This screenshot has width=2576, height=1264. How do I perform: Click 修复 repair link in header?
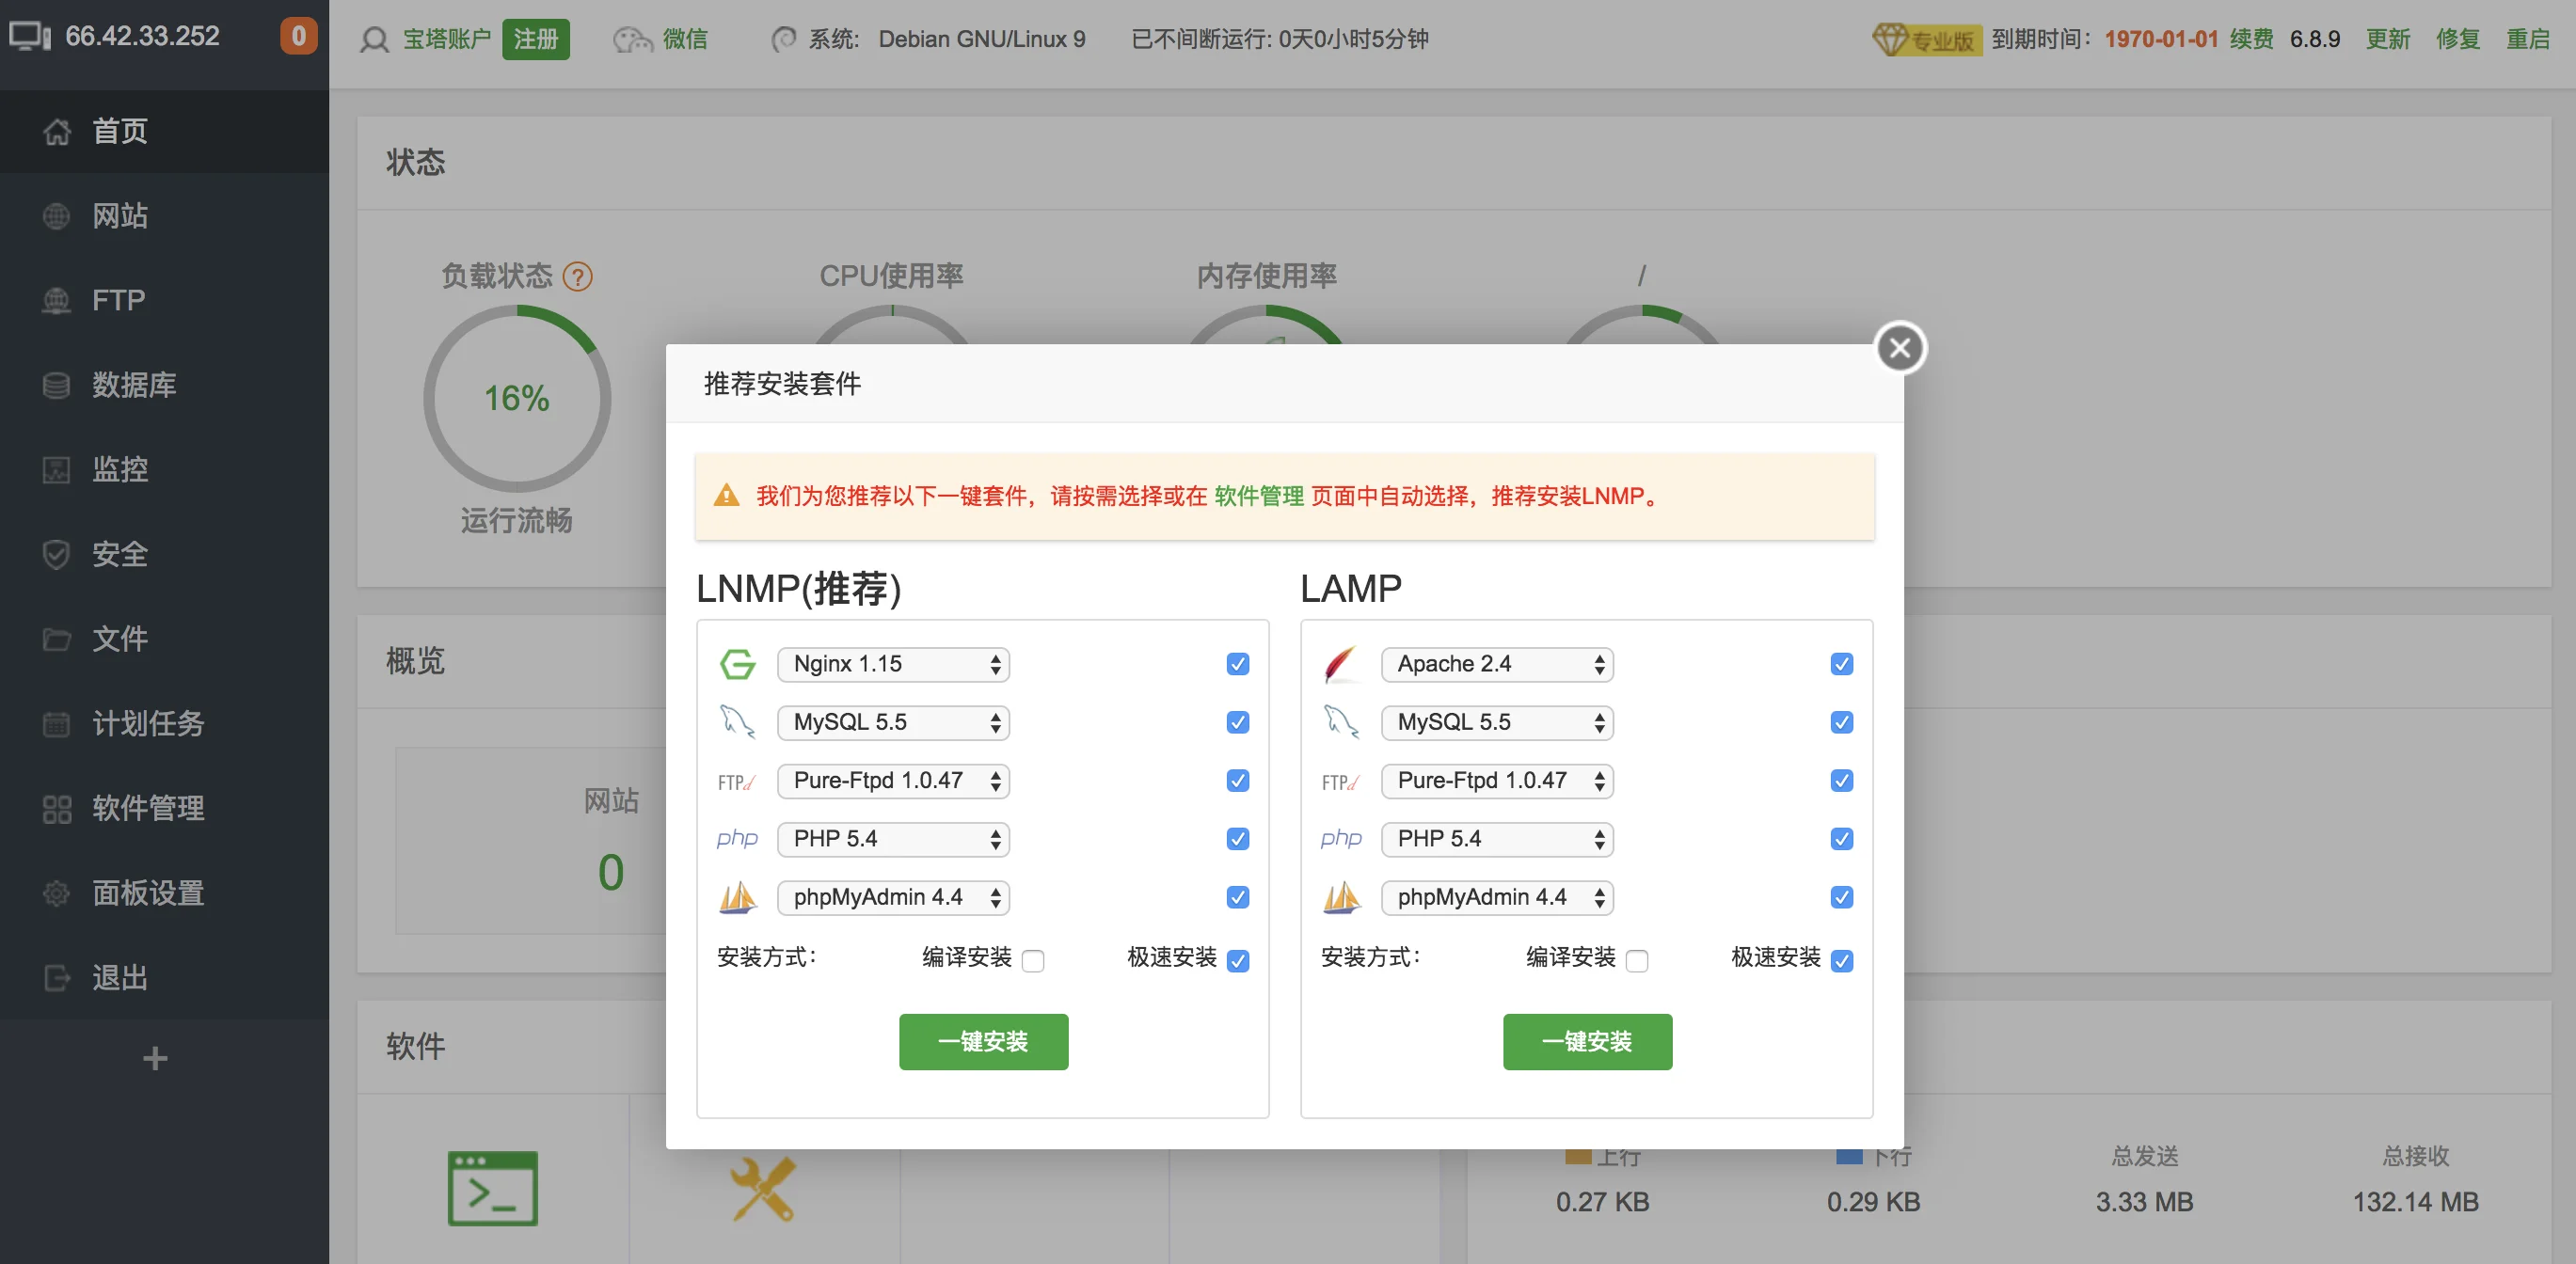point(2457,39)
